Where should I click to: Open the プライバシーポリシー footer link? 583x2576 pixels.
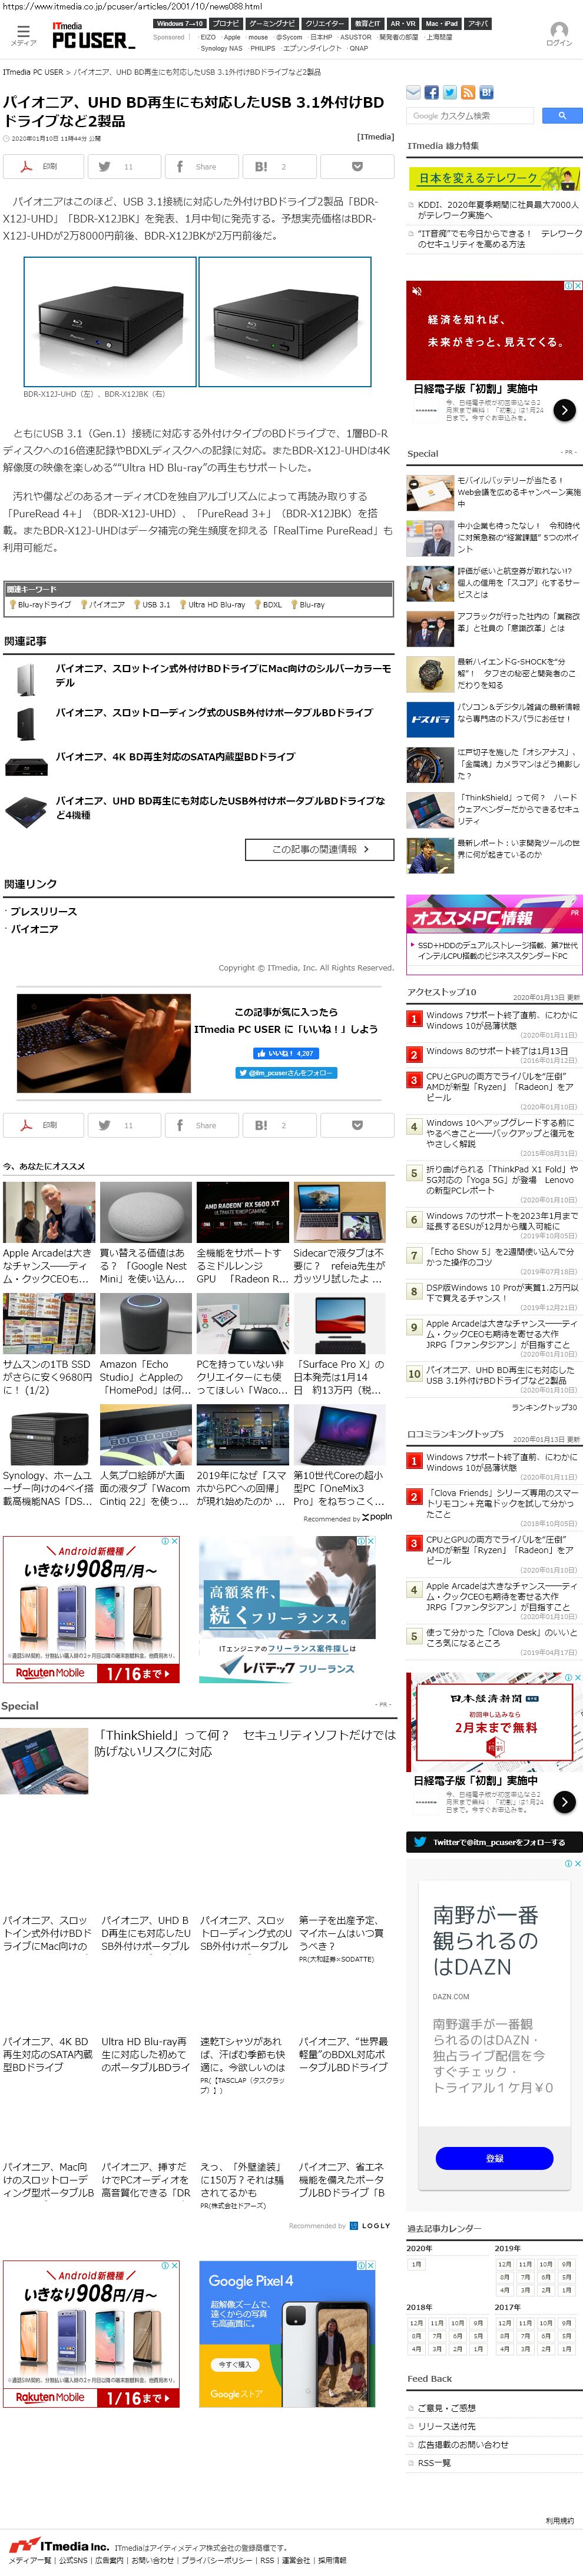[x=218, y=2561]
